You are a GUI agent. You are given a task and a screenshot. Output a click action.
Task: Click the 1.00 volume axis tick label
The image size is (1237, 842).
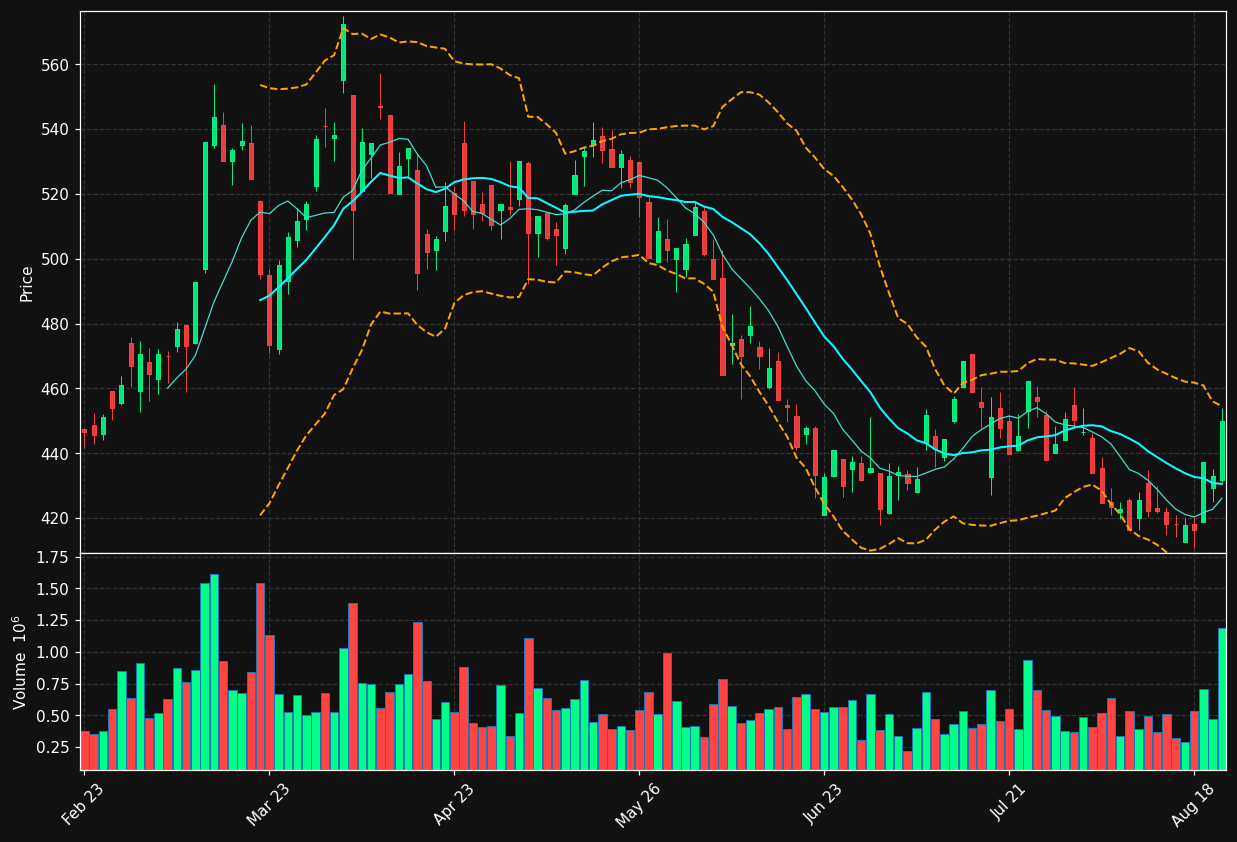53,653
